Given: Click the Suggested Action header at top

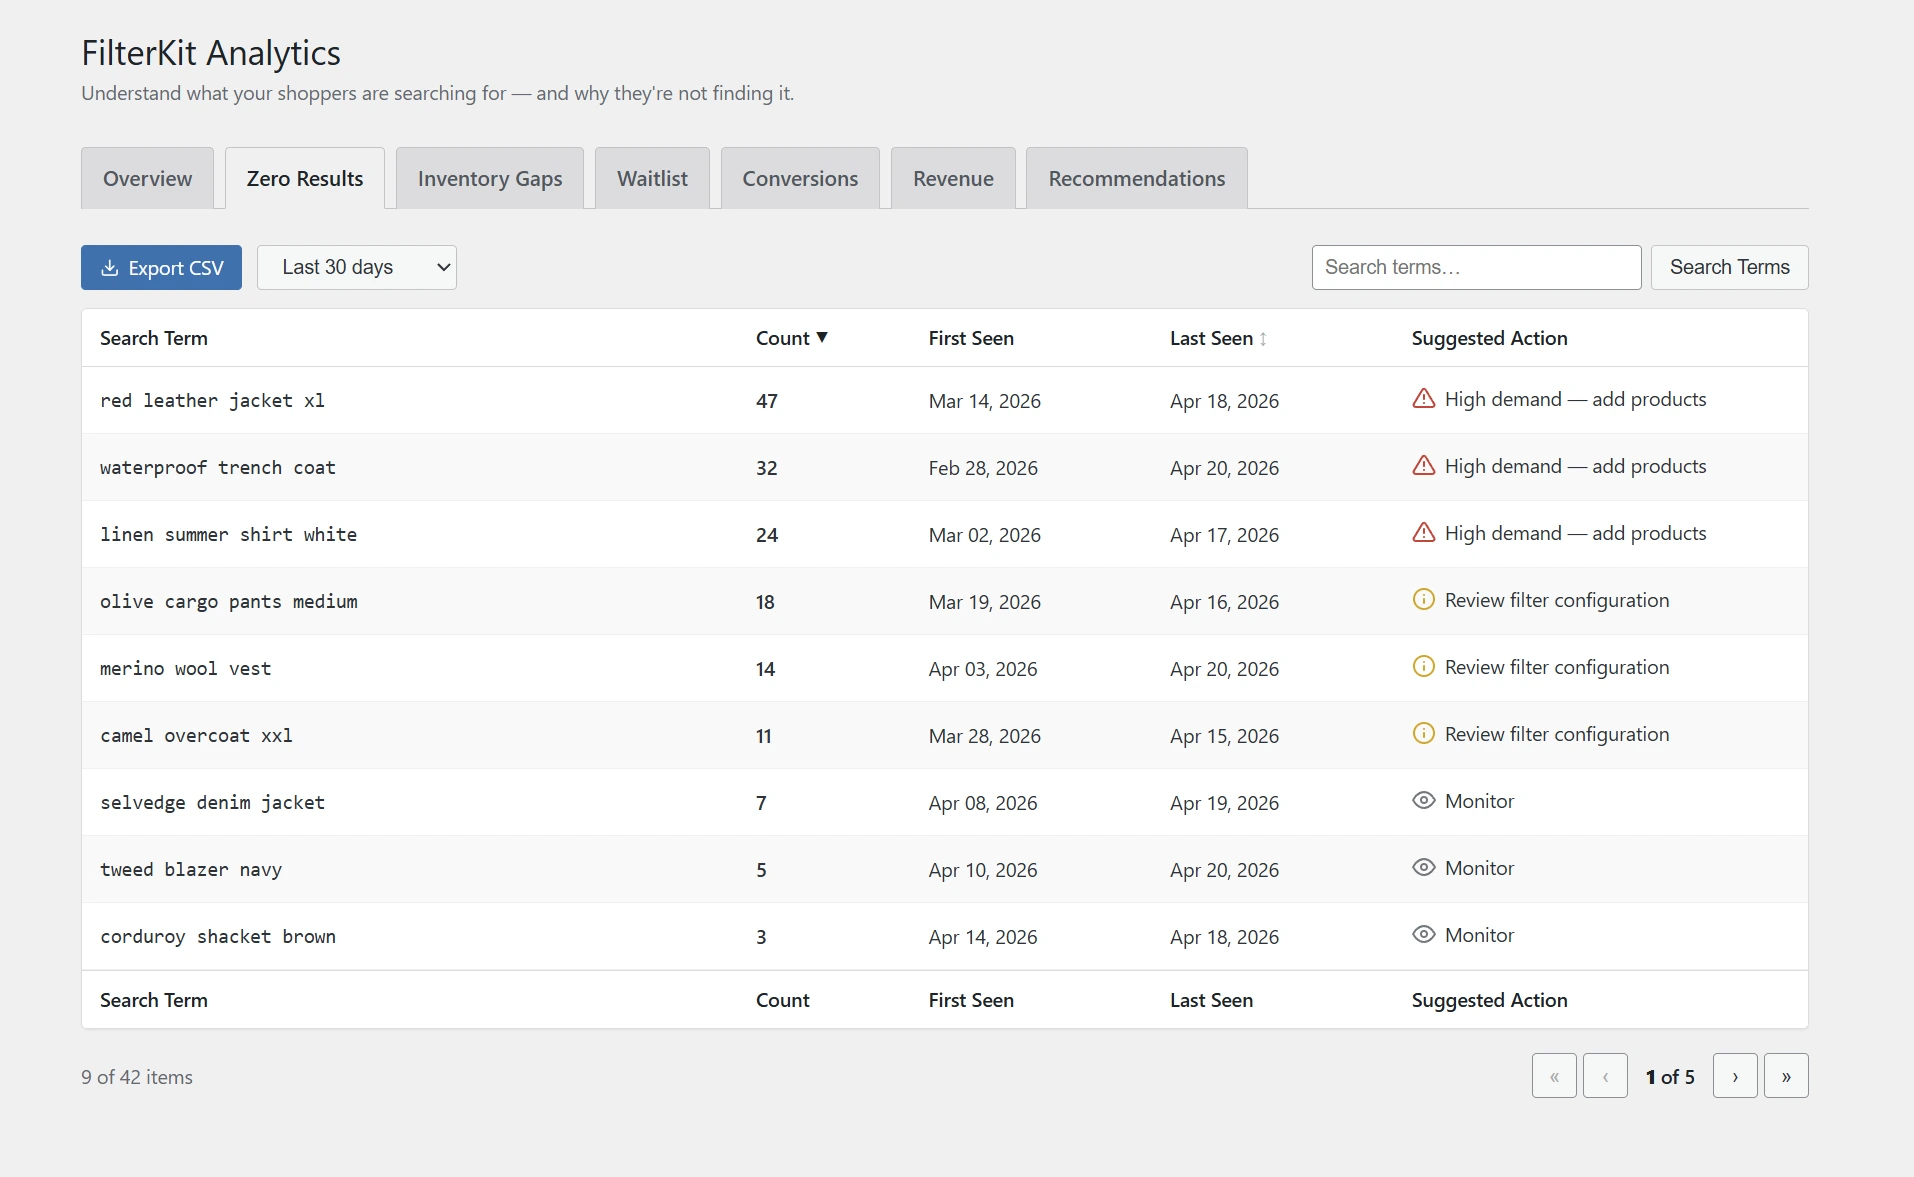Looking at the screenshot, I should point(1489,338).
